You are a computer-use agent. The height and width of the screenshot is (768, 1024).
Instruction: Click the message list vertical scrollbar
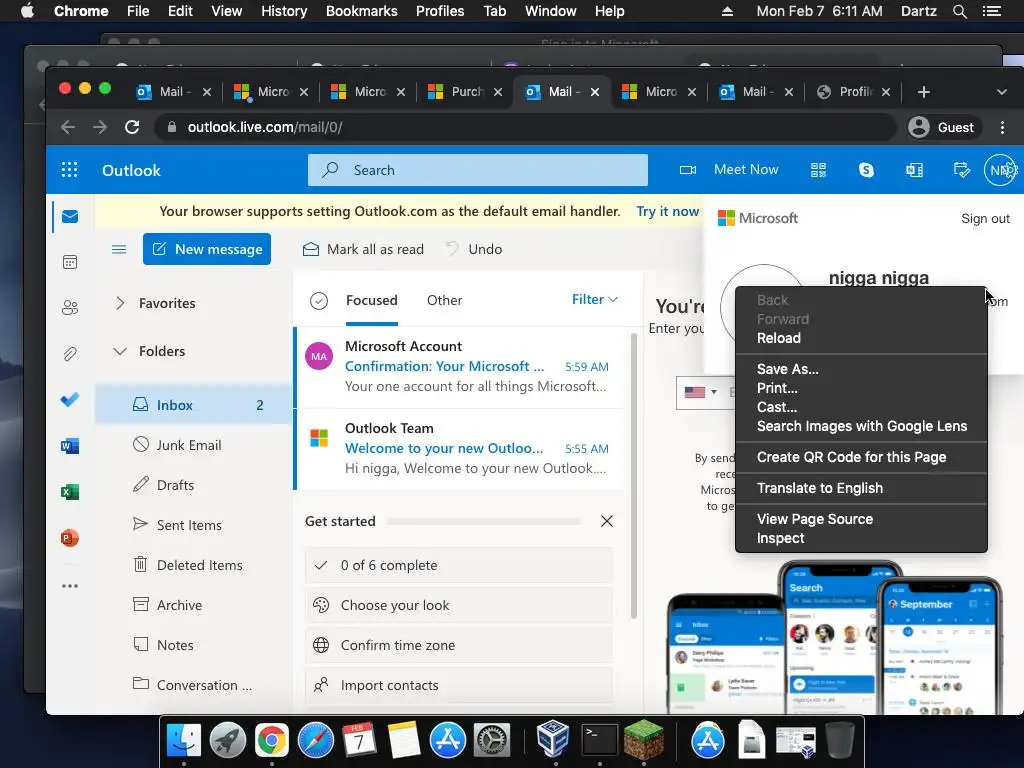click(633, 476)
